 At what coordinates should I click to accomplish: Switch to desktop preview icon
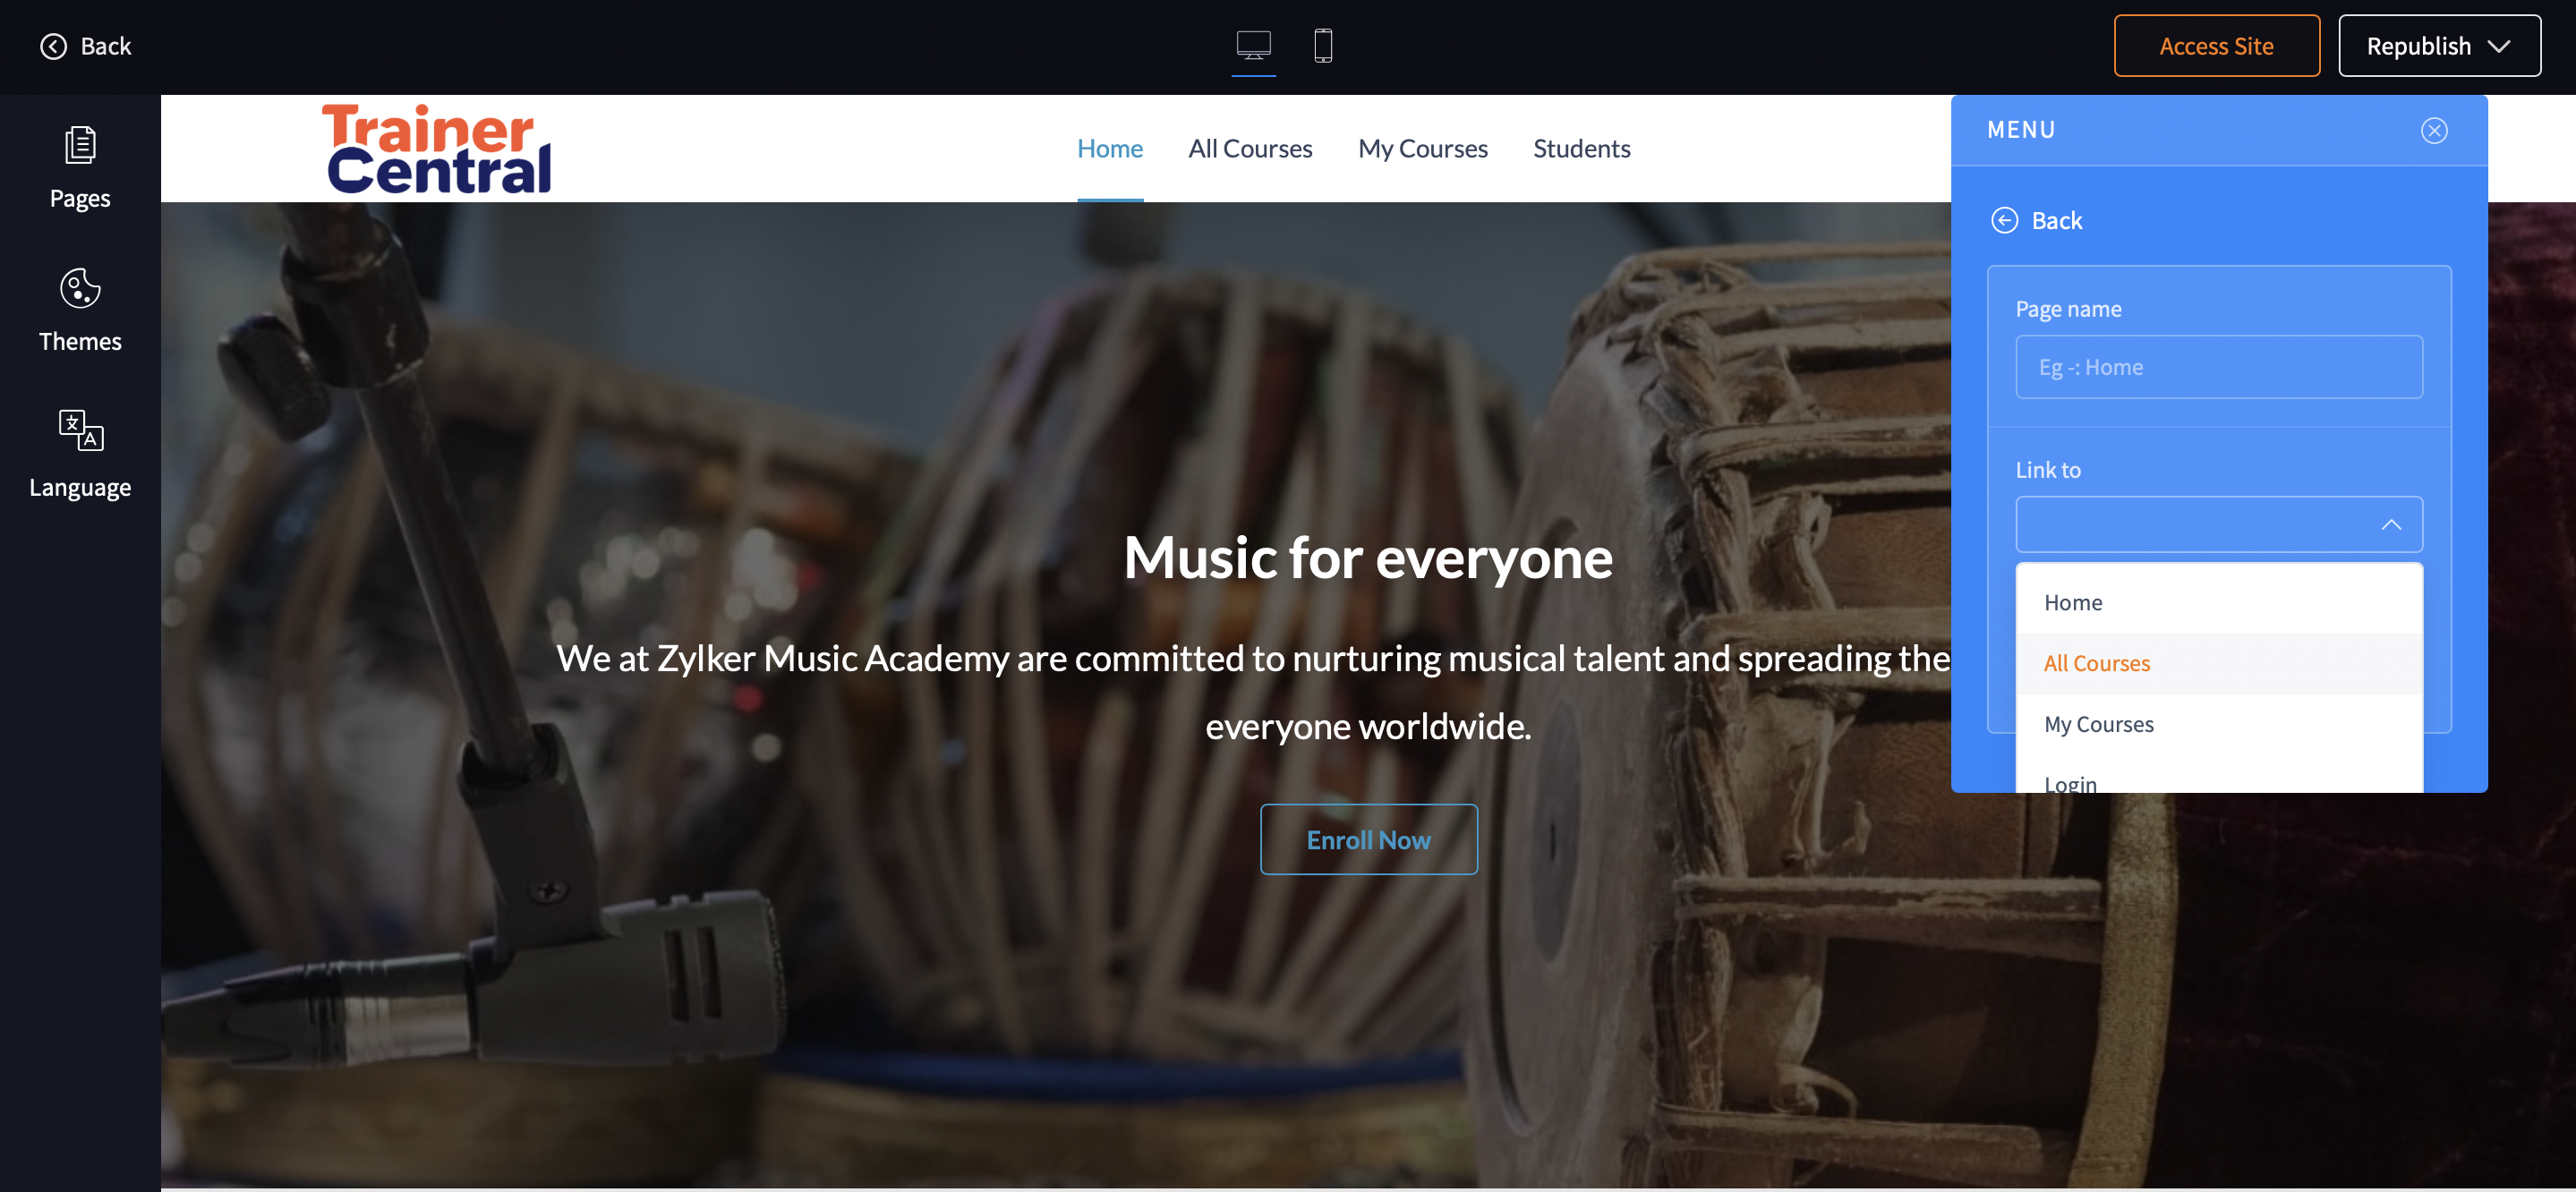click(1253, 46)
